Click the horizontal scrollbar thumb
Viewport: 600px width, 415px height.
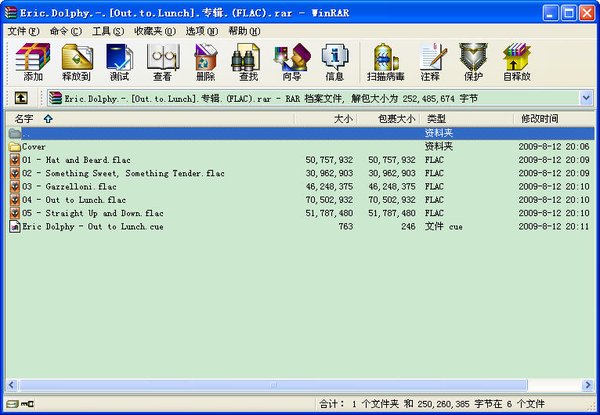[273, 385]
